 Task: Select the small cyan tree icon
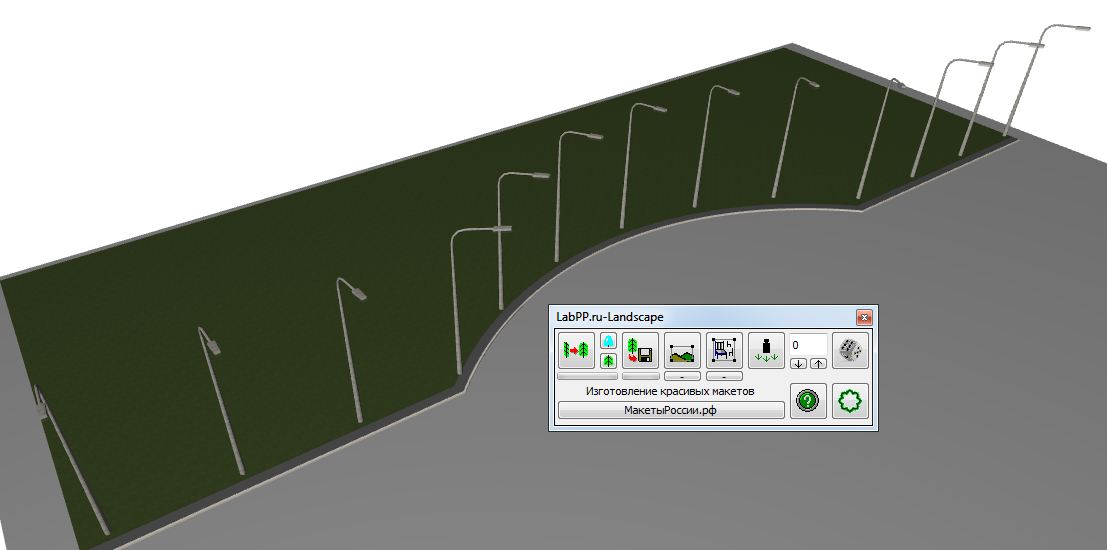pyautogui.click(x=609, y=342)
